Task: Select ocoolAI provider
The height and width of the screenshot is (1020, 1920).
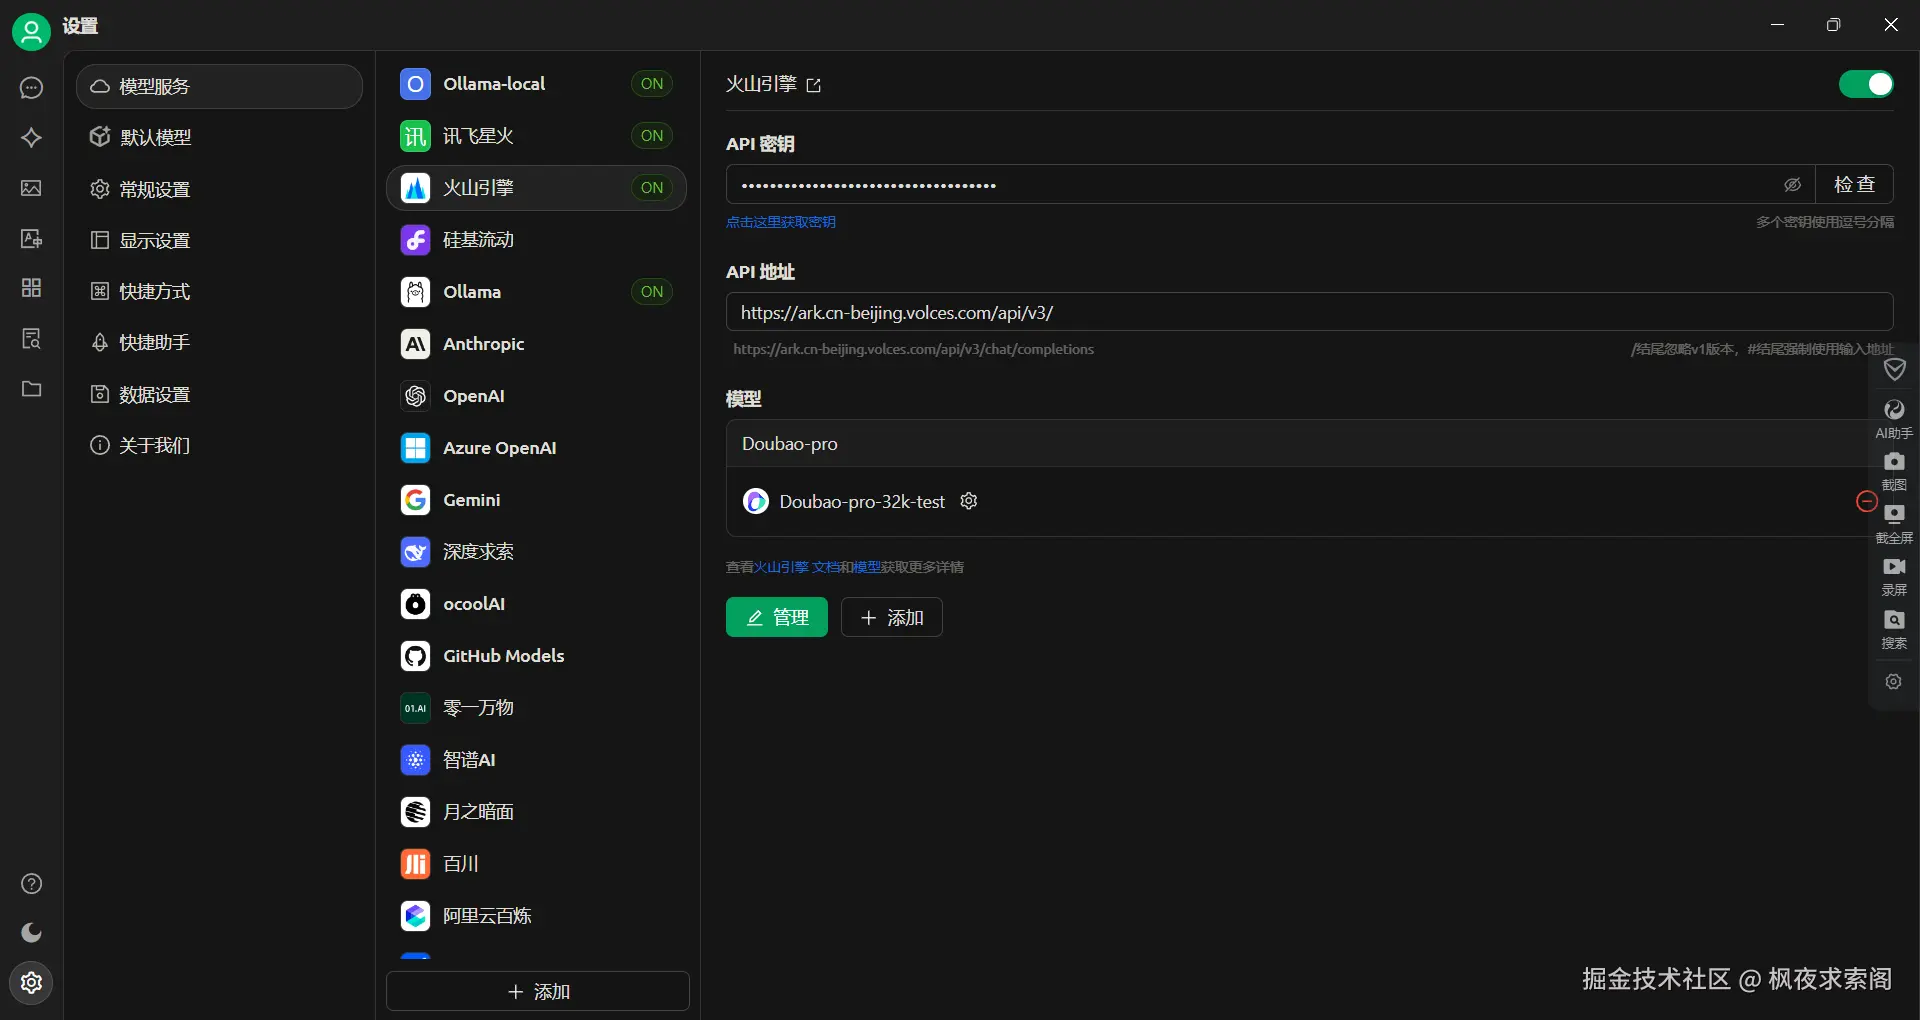Action: (x=536, y=604)
